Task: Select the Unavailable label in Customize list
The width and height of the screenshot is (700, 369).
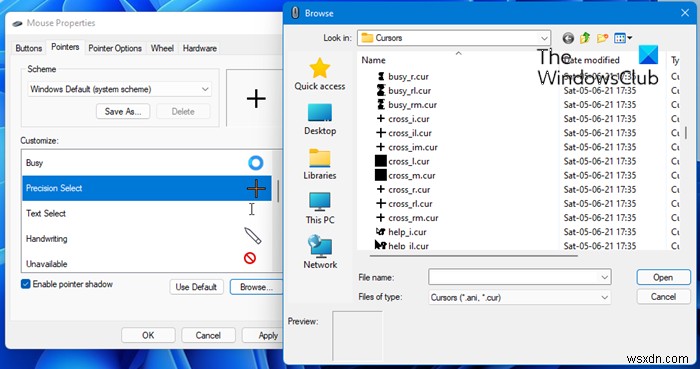Action: click(46, 264)
